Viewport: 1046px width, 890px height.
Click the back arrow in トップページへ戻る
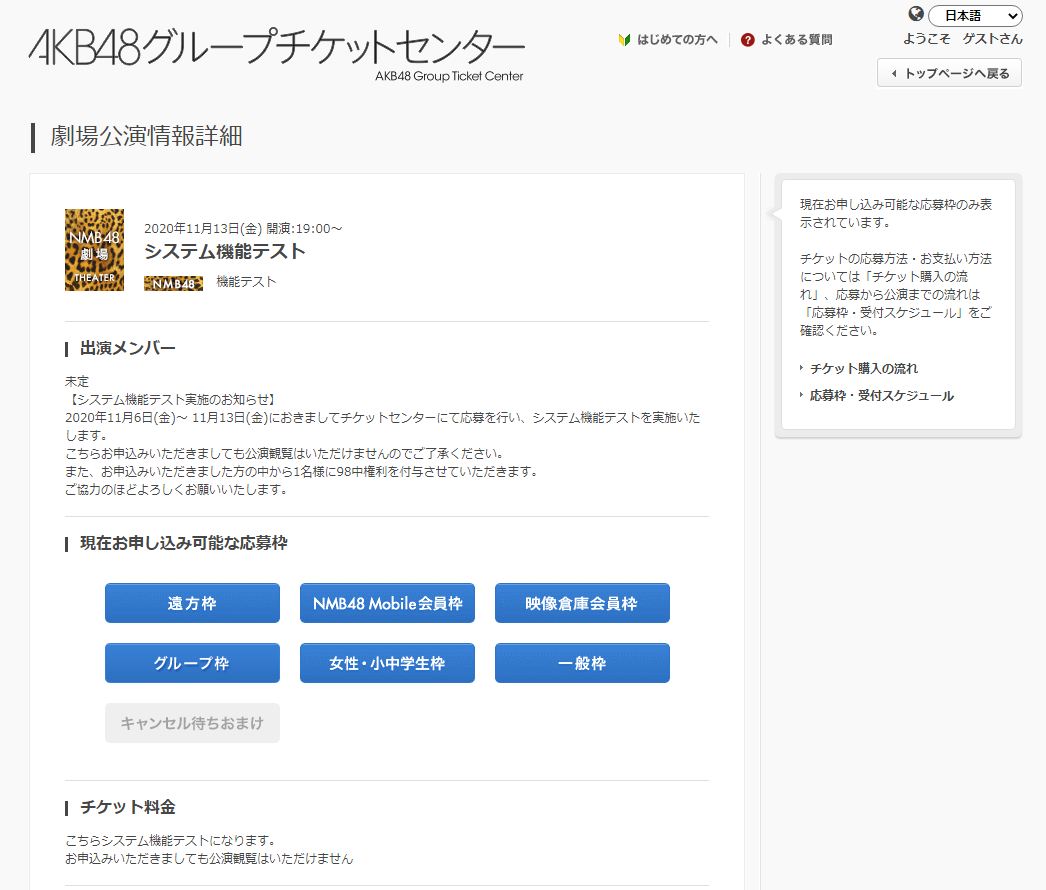point(894,73)
